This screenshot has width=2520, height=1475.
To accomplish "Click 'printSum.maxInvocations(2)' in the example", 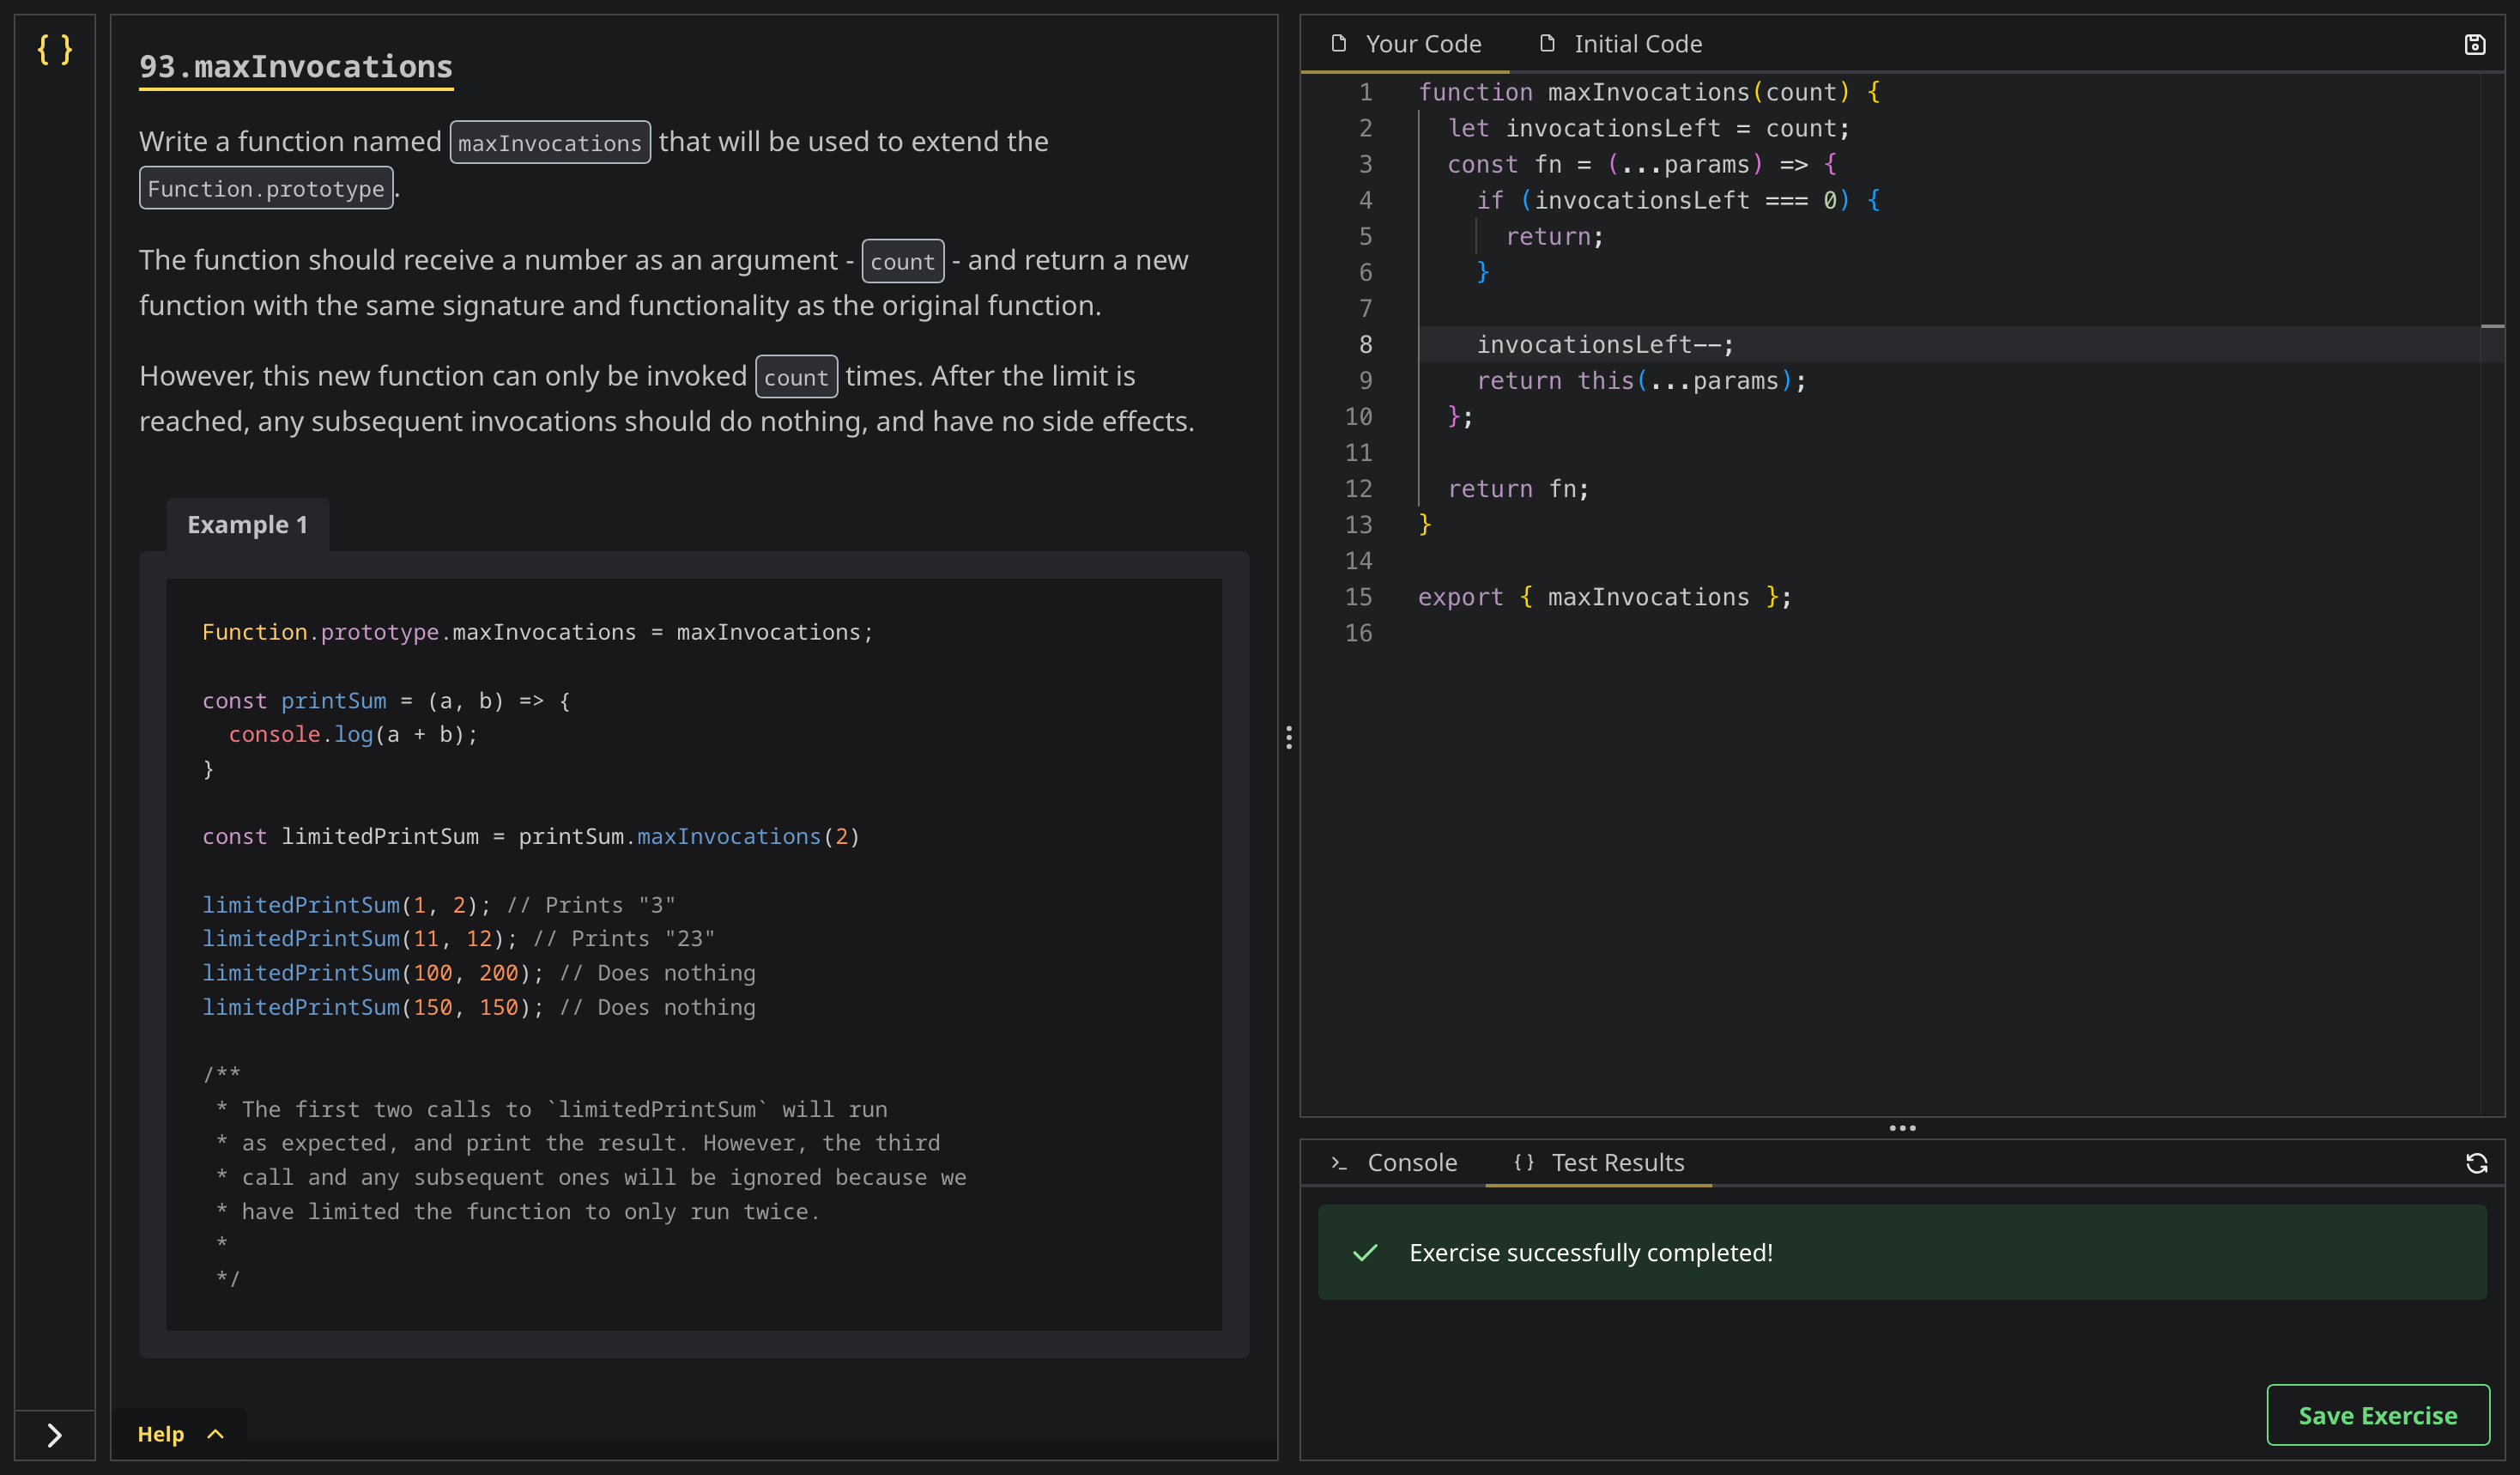I will coord(689,837).
